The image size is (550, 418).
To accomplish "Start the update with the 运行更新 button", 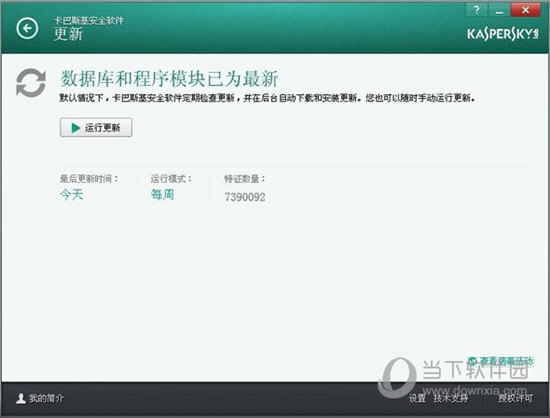I will pos(96,127).
